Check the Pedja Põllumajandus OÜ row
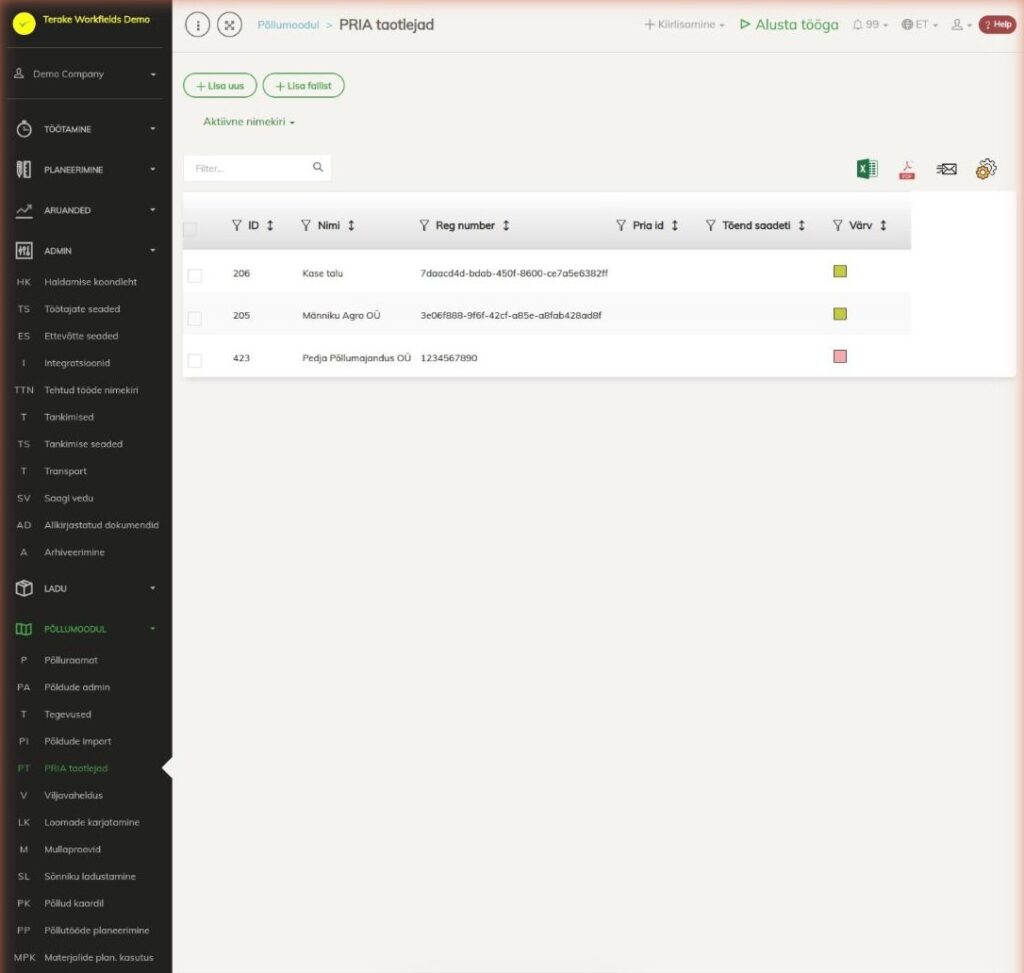1024x973 pixels. [x=195, y=360]
